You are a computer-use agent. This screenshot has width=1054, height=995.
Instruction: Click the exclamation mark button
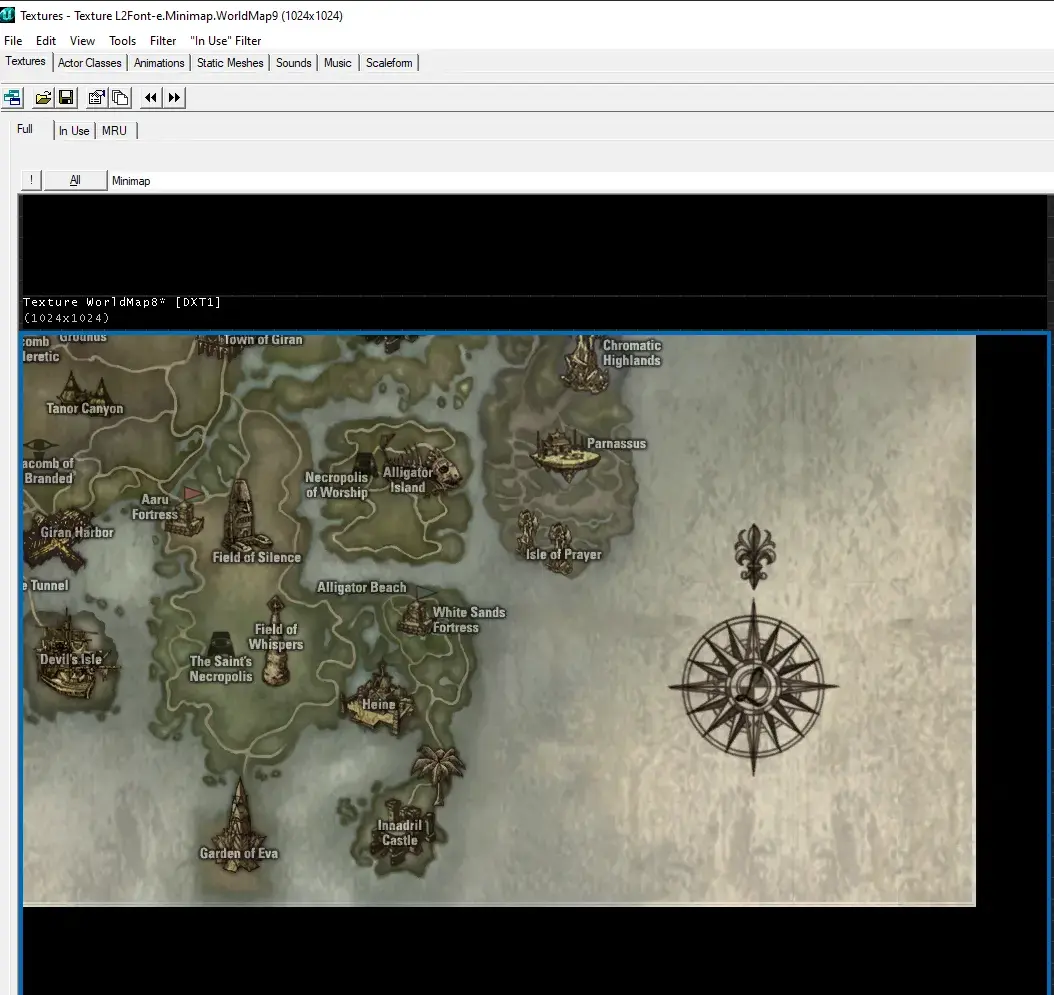31,180
